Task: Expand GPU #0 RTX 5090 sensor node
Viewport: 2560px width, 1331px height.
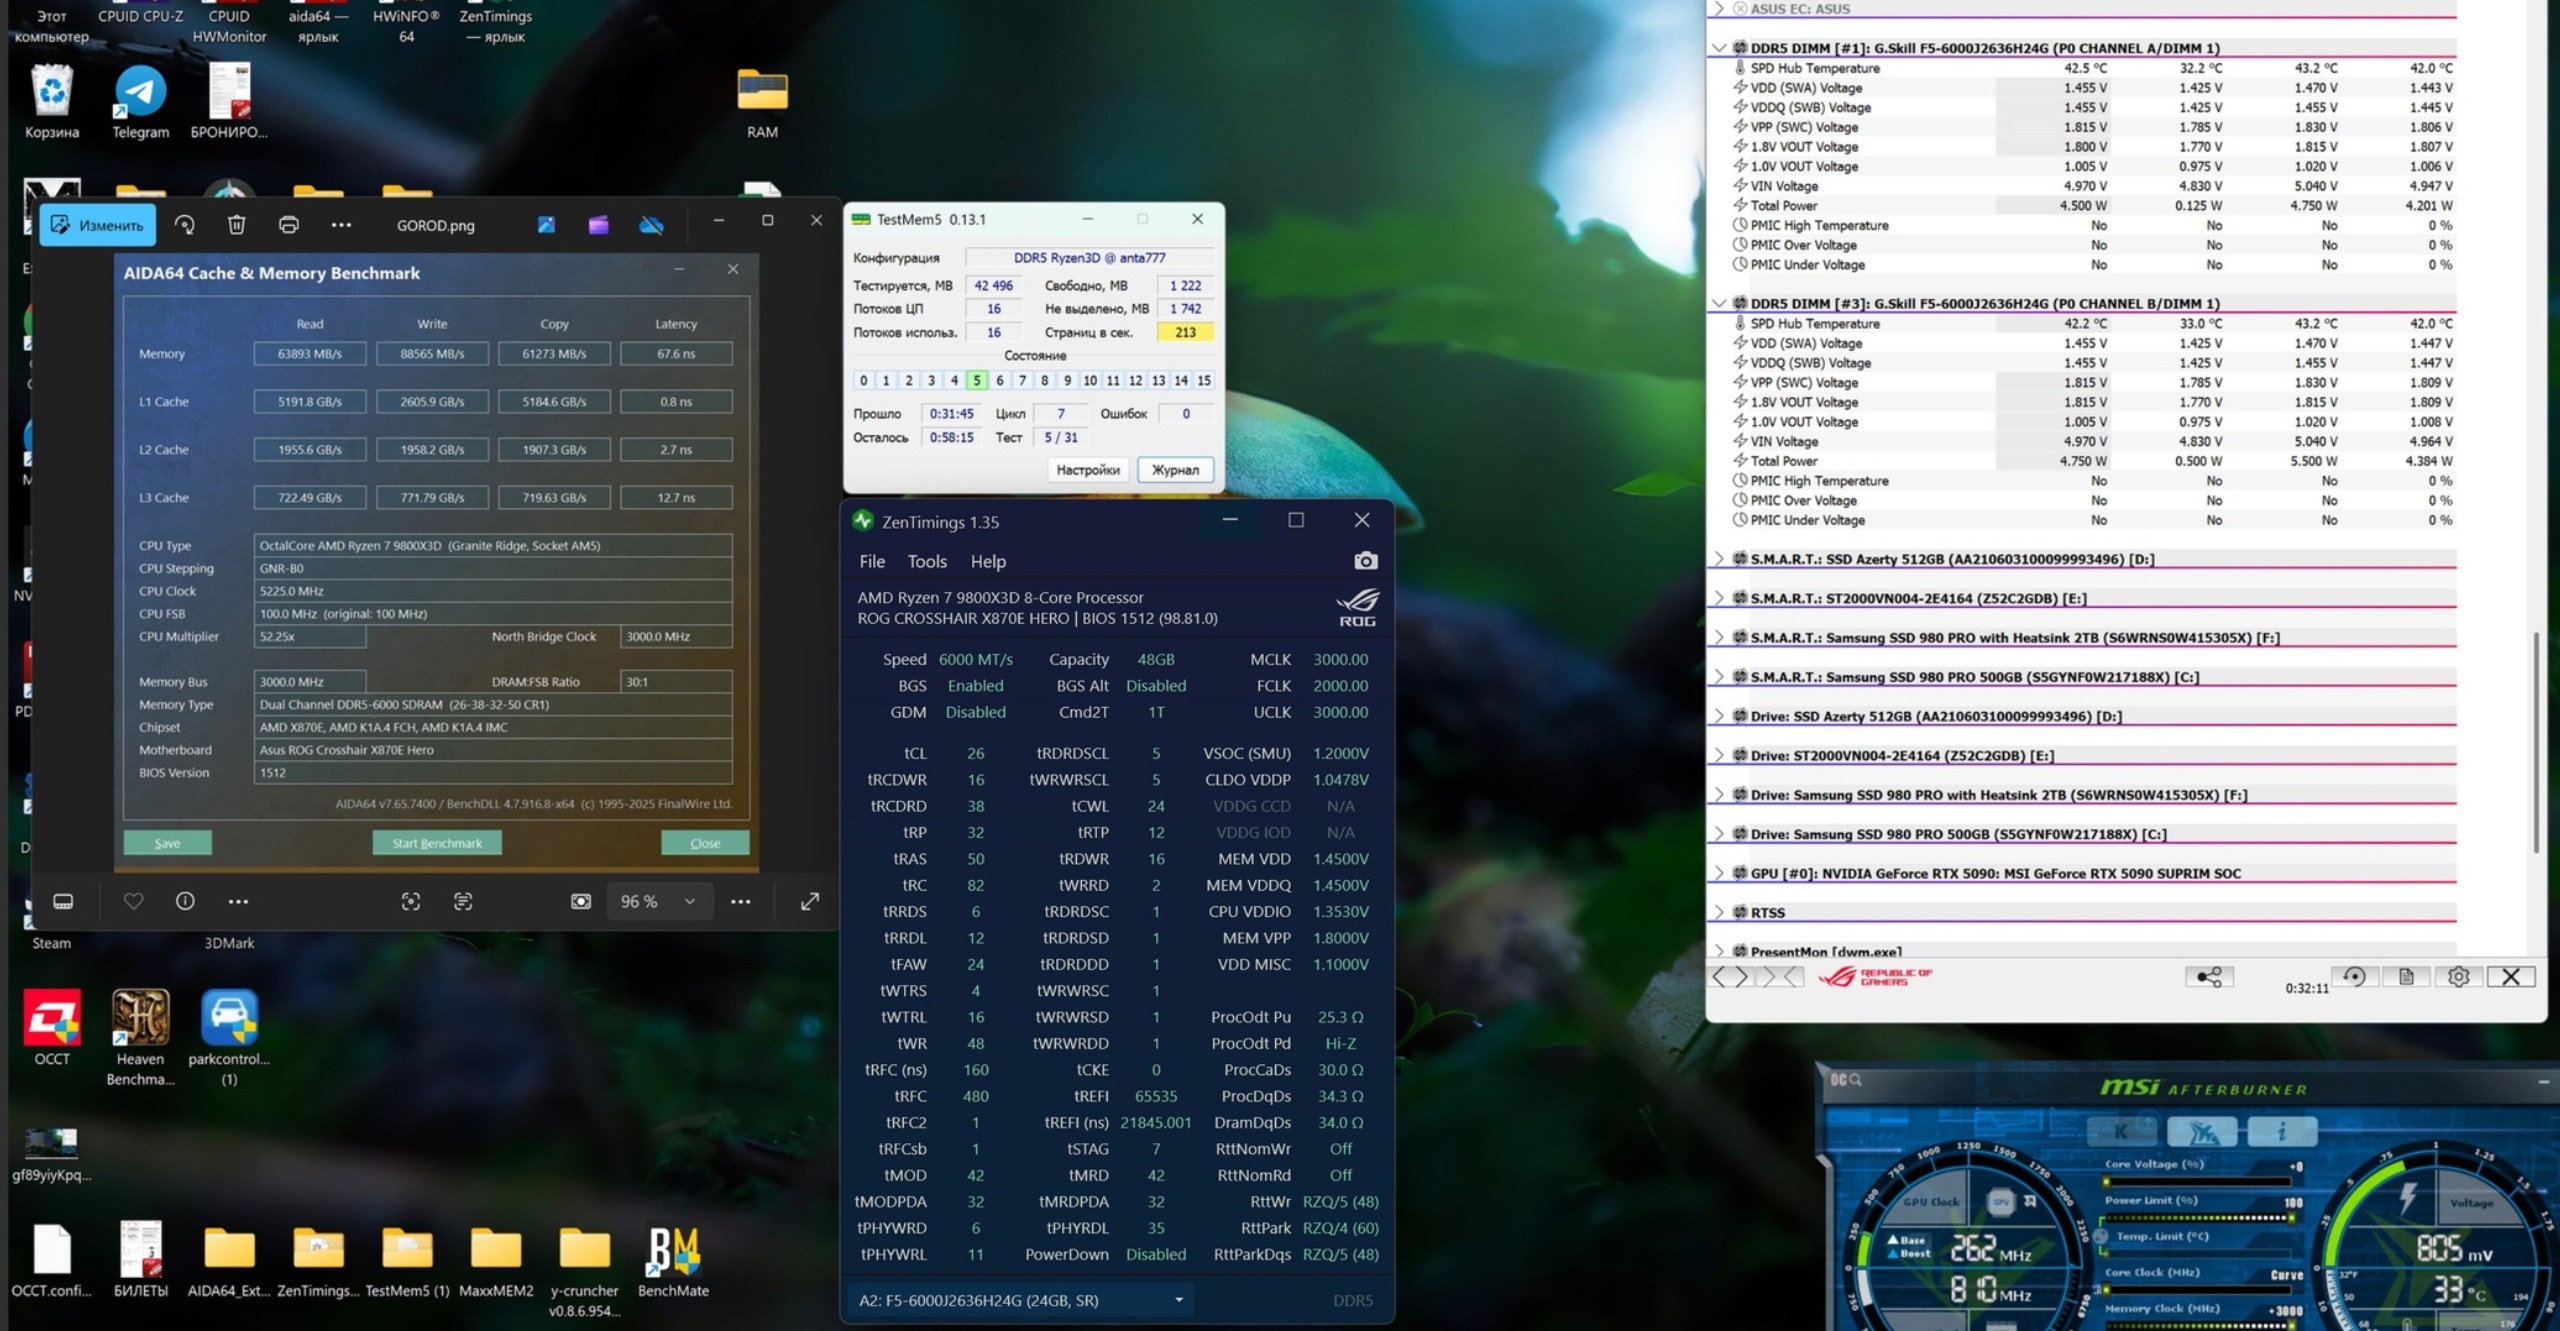Action: point(1718,873)
